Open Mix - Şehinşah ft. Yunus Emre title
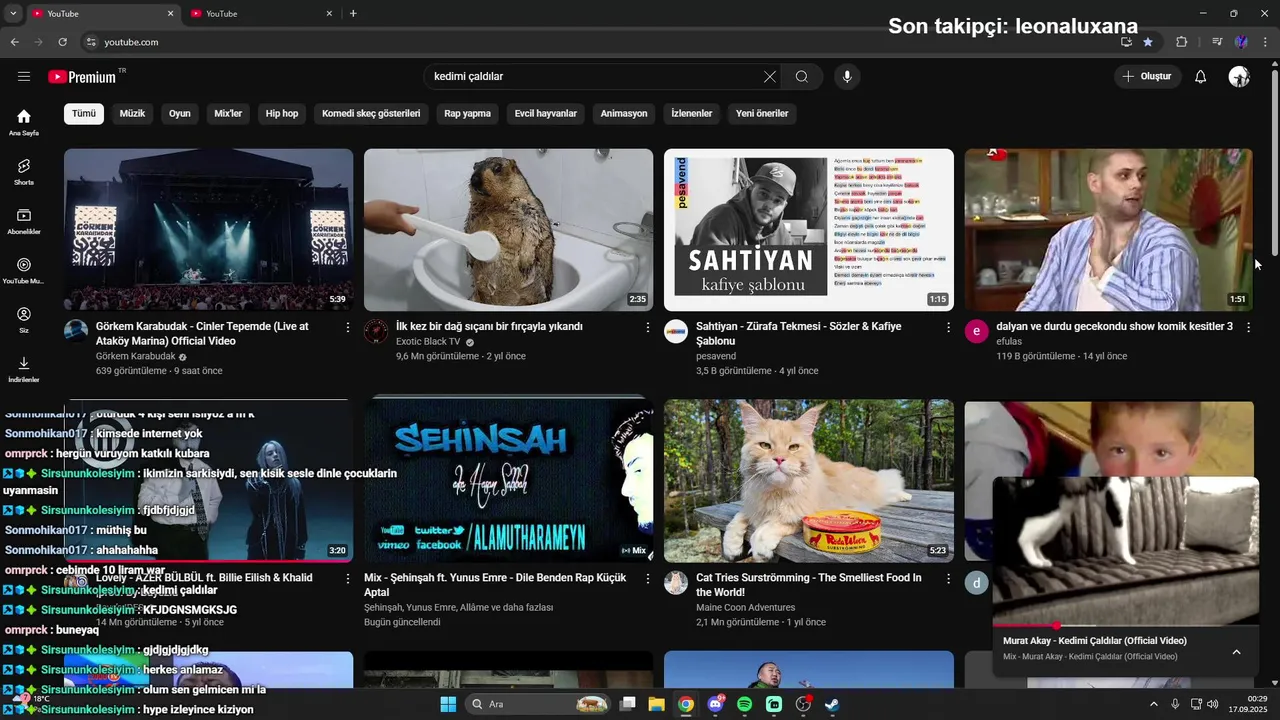This screenshot has width=1280, height=720. click(x=495, y=584)
